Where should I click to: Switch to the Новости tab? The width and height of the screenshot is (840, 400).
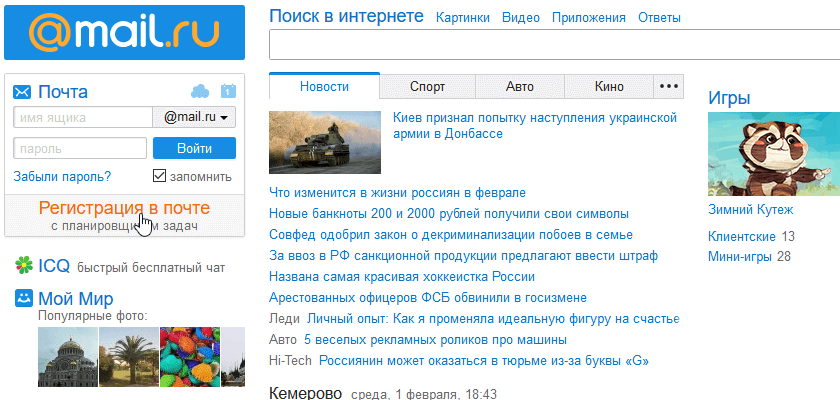pos(324,86)
